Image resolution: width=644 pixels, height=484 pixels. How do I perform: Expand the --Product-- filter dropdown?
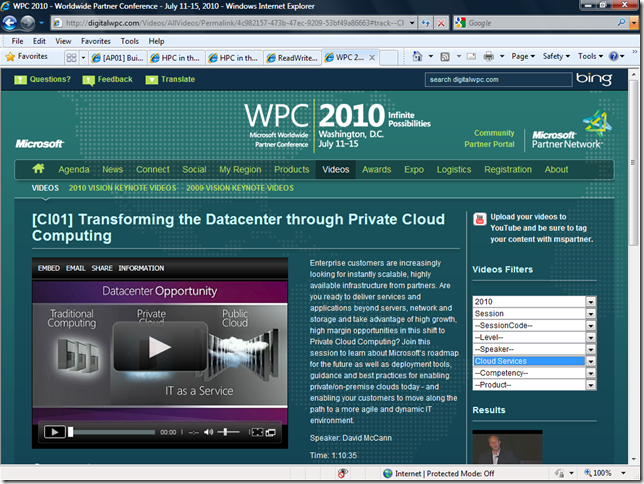click(x=590, y=385)
